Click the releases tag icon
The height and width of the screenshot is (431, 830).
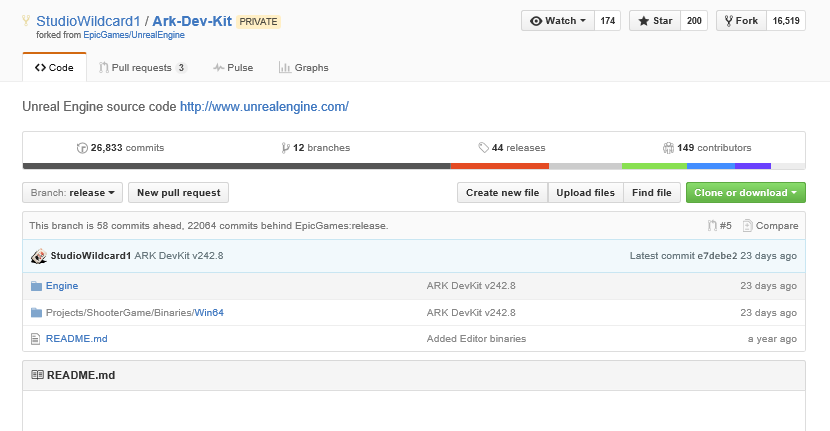[x=484, y=148]
